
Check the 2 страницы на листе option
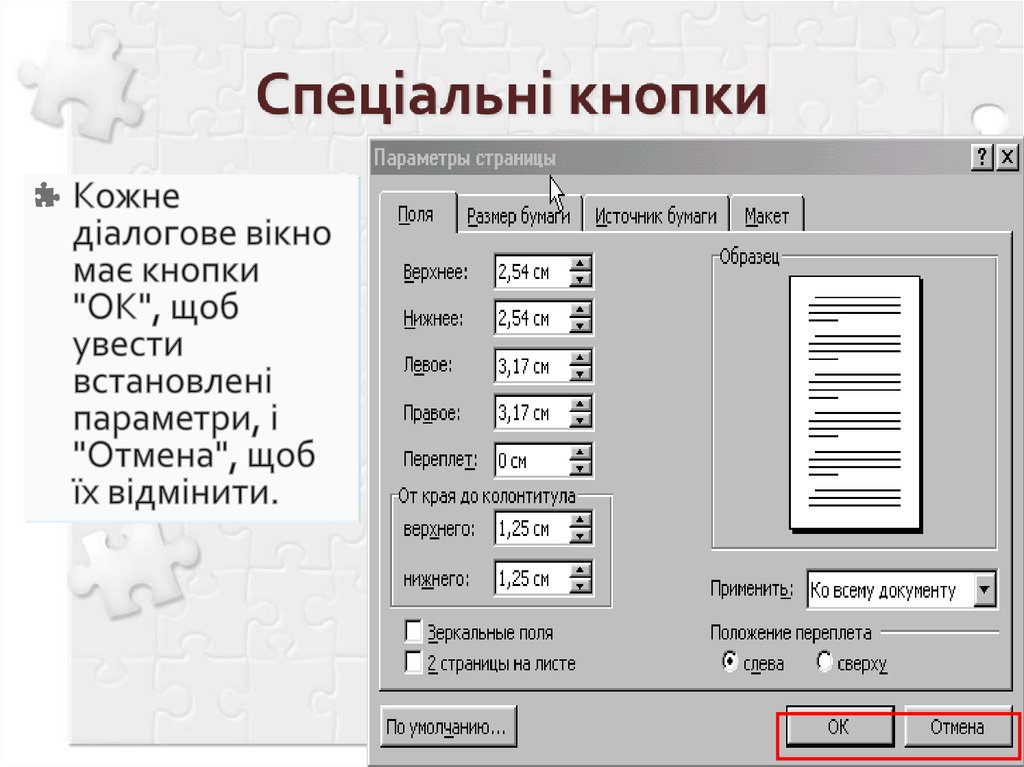point(413,661)
